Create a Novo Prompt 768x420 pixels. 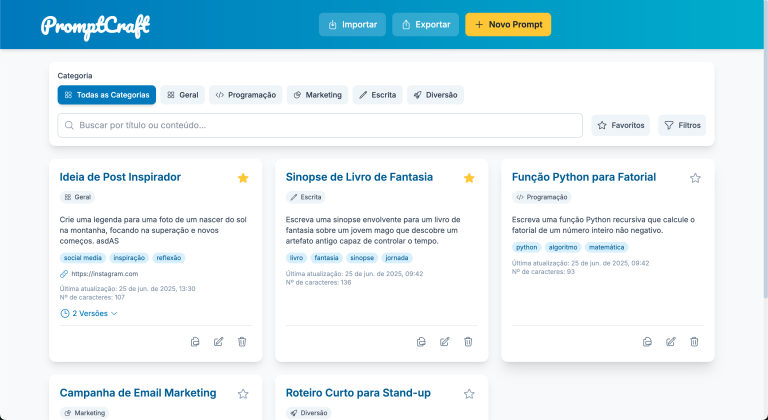508,25
